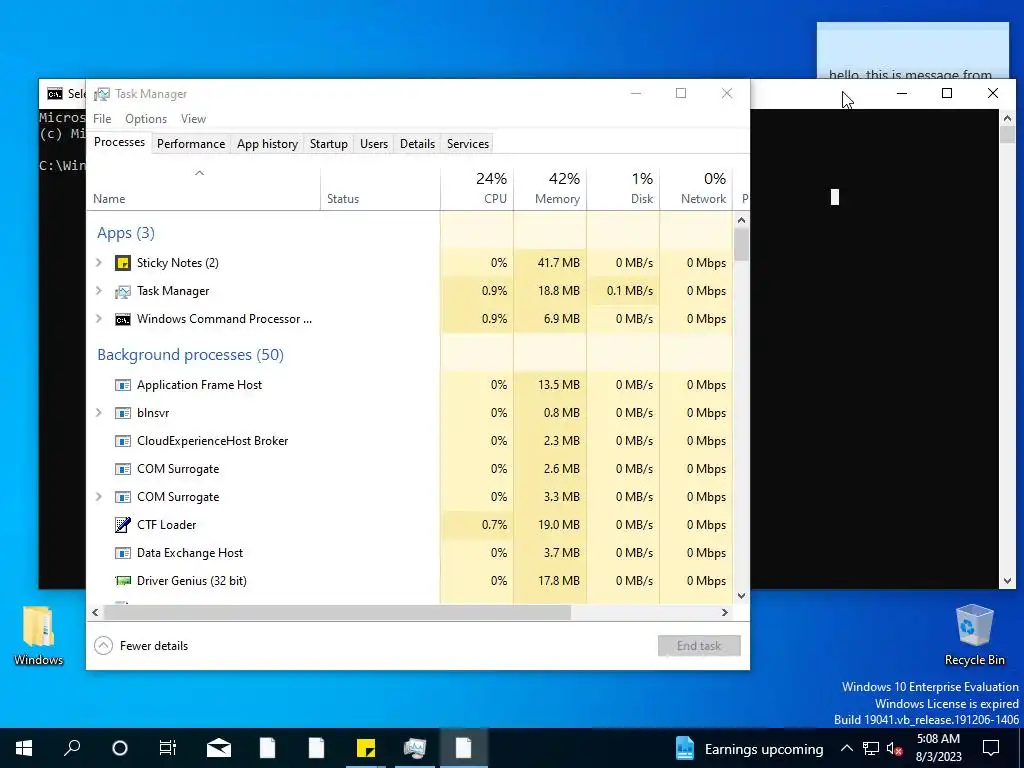The height and width of the screenshot is (768, 1024).
Task: Click the process list vertical scrollbar thumb
Action: point(741,244)
